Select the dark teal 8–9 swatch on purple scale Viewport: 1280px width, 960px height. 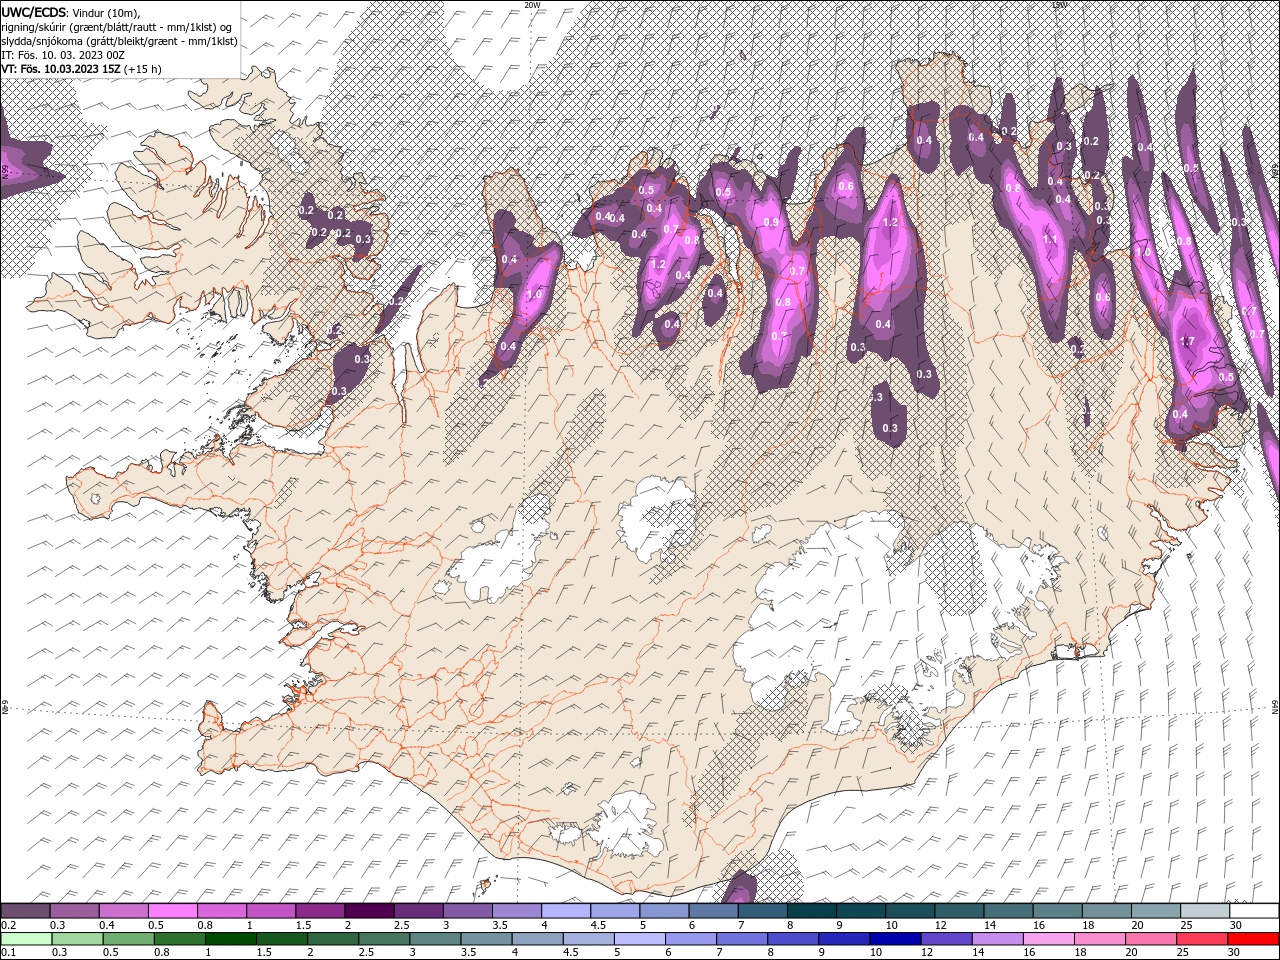click(x=812, y=911)
